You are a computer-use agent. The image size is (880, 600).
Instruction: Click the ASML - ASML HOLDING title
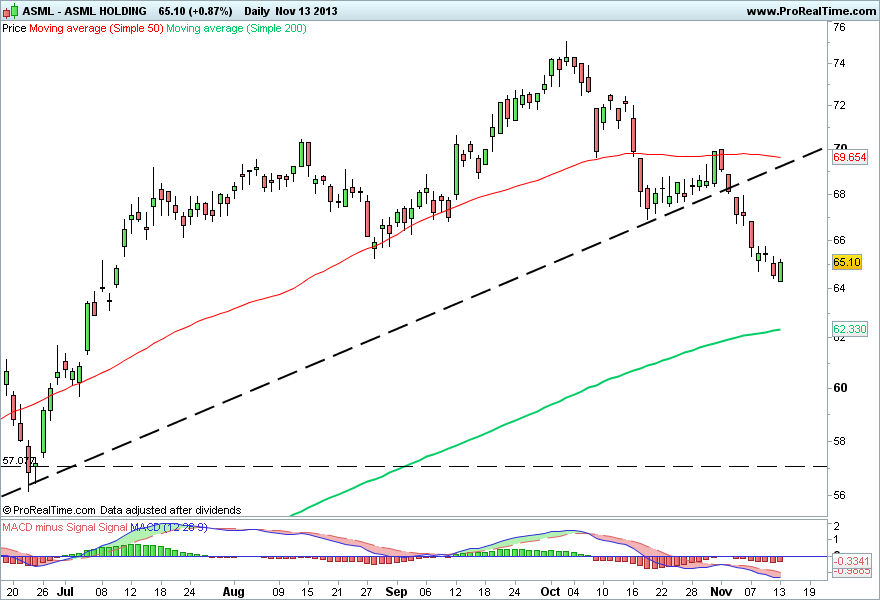84,11
